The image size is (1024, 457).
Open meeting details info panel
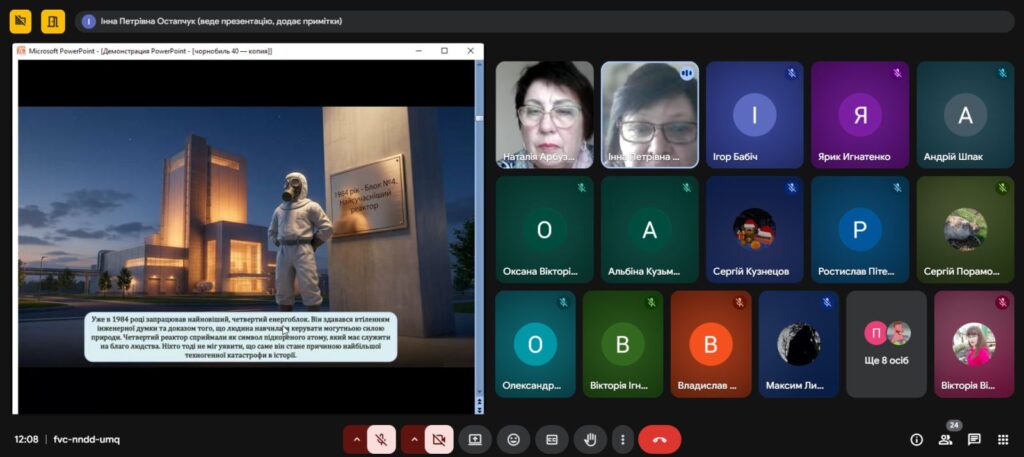(916, 439)
